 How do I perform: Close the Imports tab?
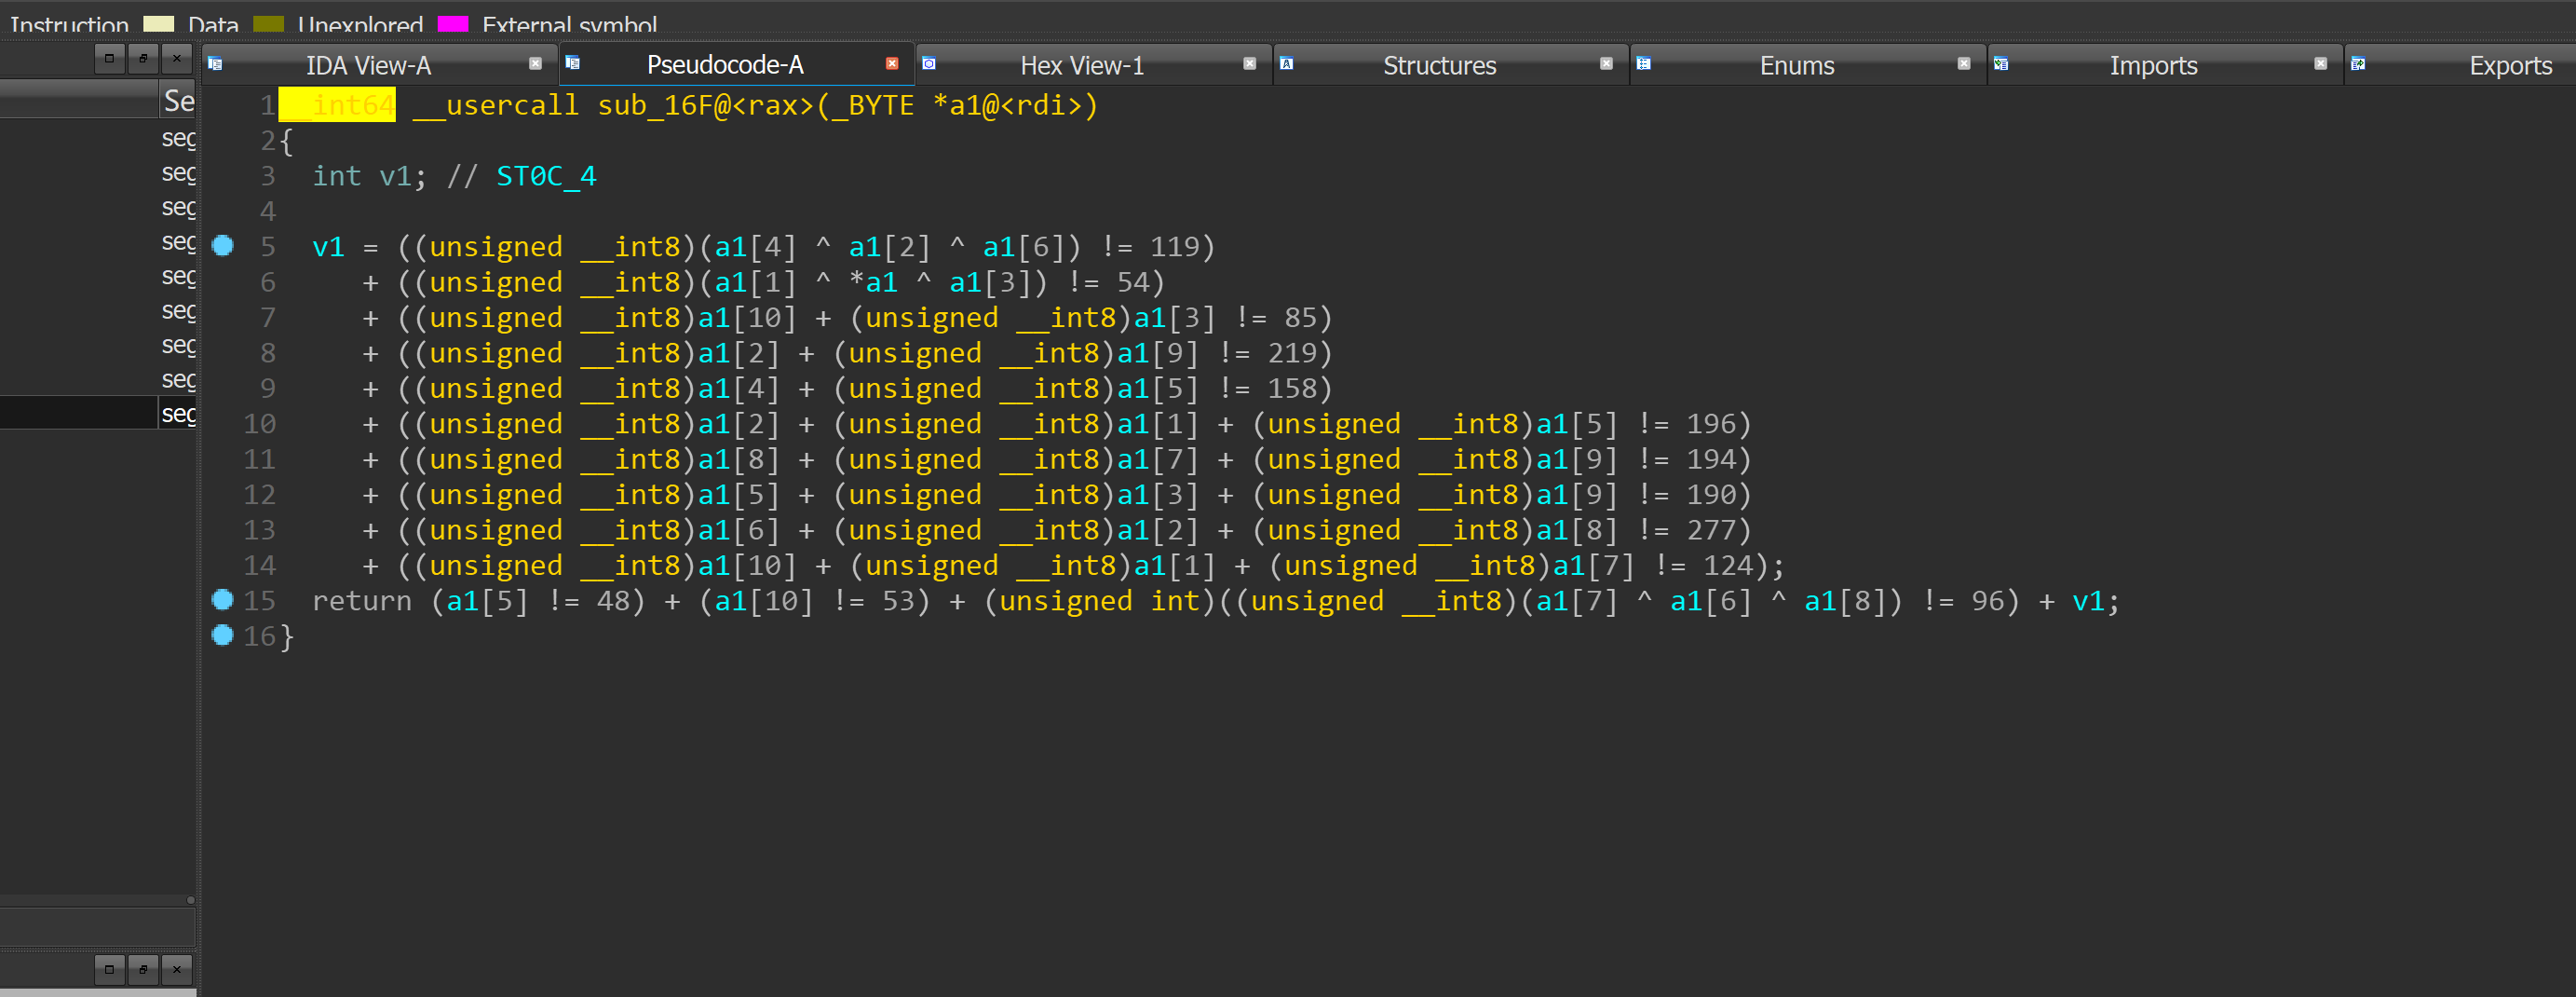tap(2321, 64)
